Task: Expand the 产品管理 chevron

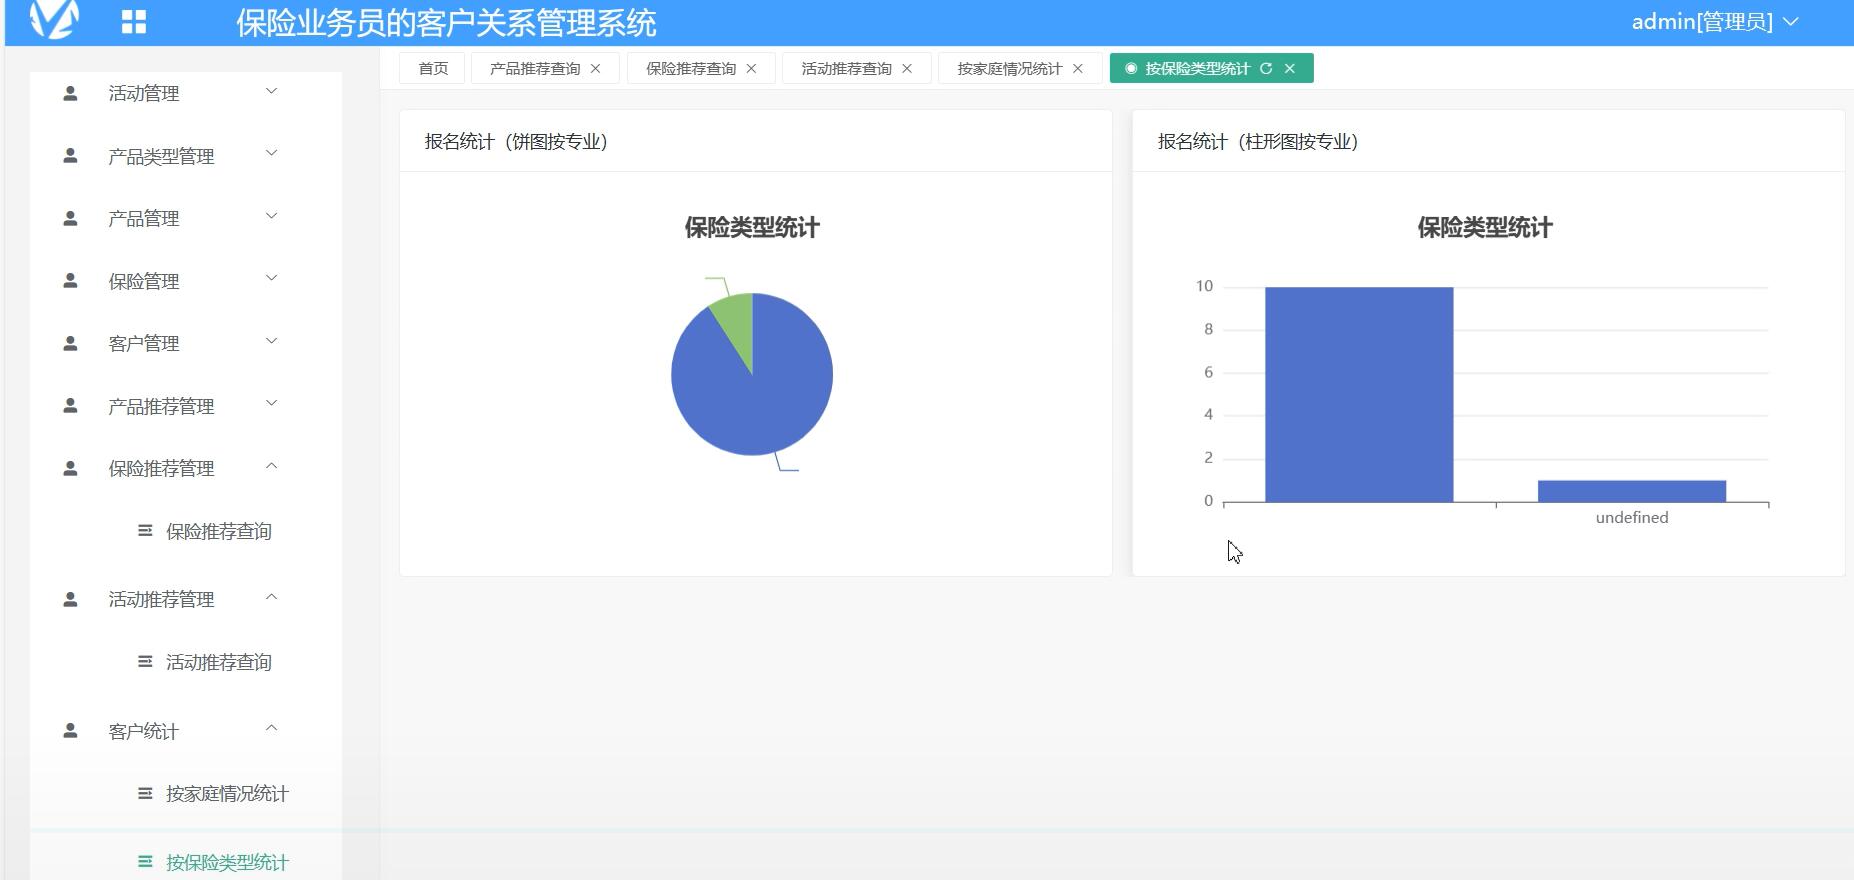Action: coord(271,216)
